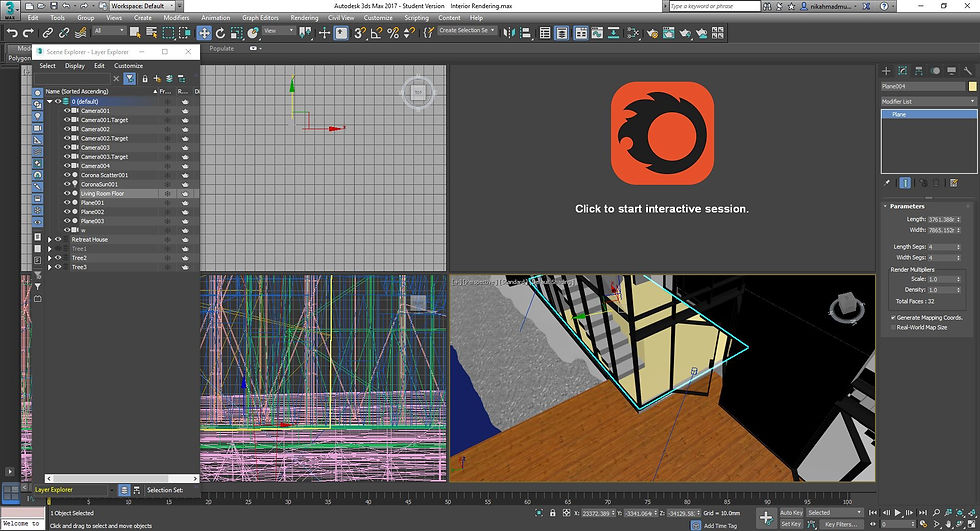
Task: Enable Real-World Map Size checkbox
Action: [x=893, y=327]
